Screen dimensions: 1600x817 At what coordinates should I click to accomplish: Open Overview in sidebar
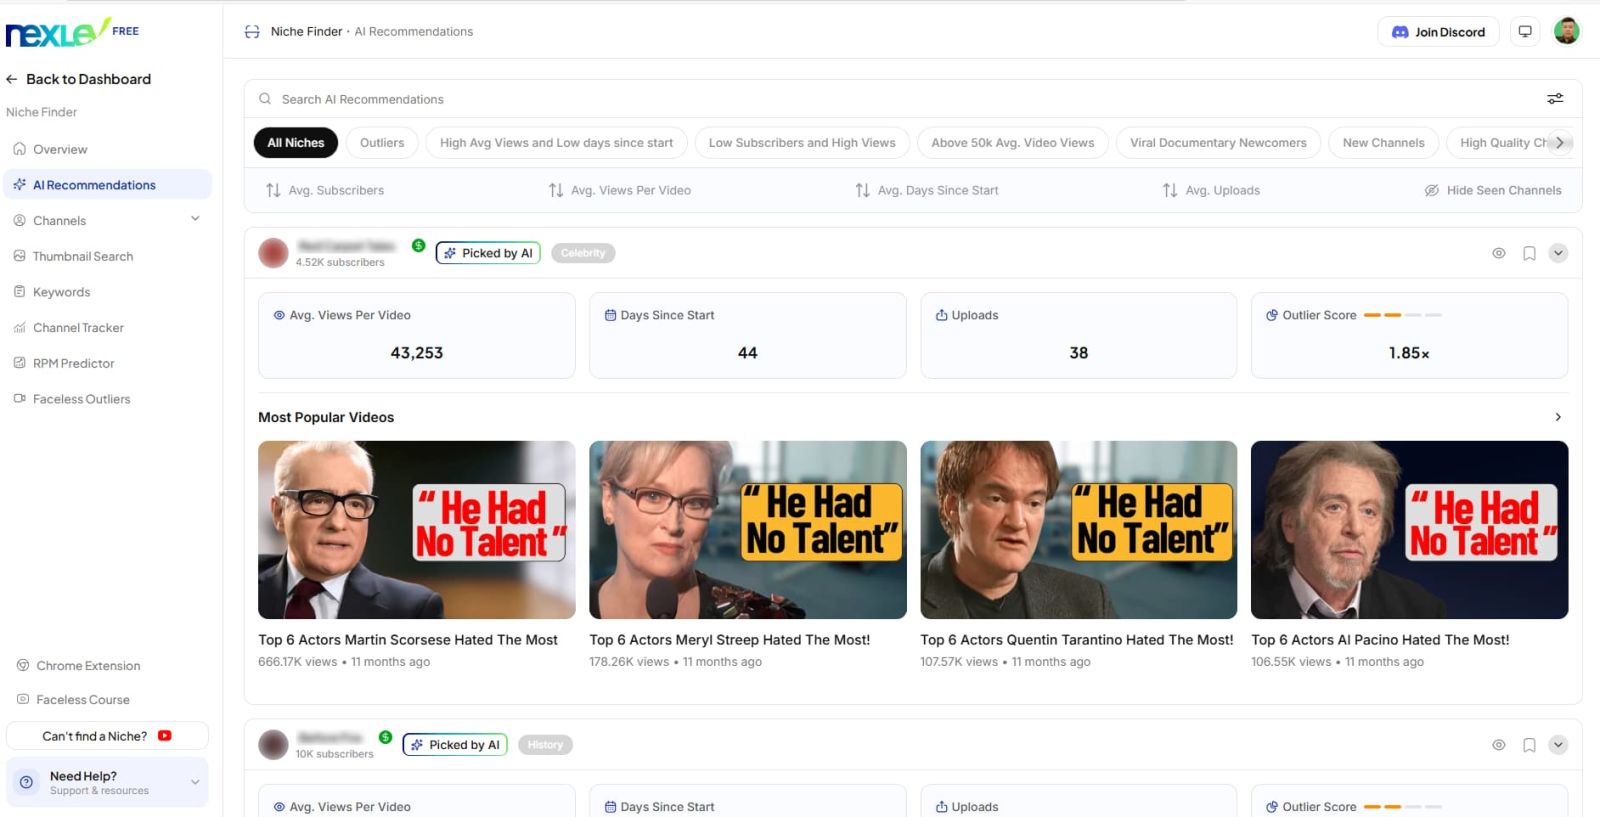[x=107, y=149]
